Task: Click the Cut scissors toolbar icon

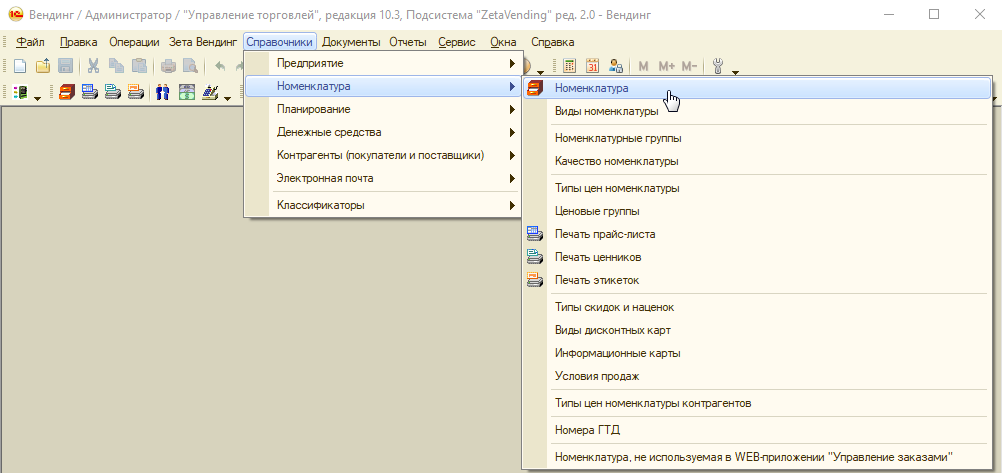Action: (94, 66)
